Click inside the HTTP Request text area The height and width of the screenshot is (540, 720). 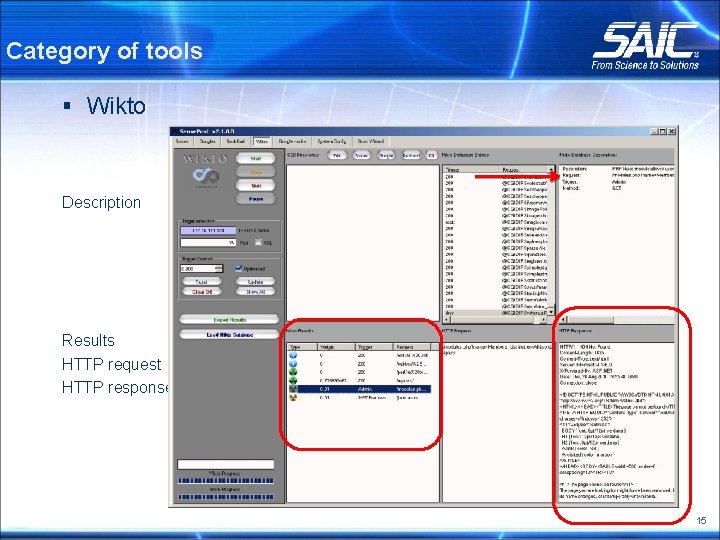pyautogui.click(x=498, y=422)
